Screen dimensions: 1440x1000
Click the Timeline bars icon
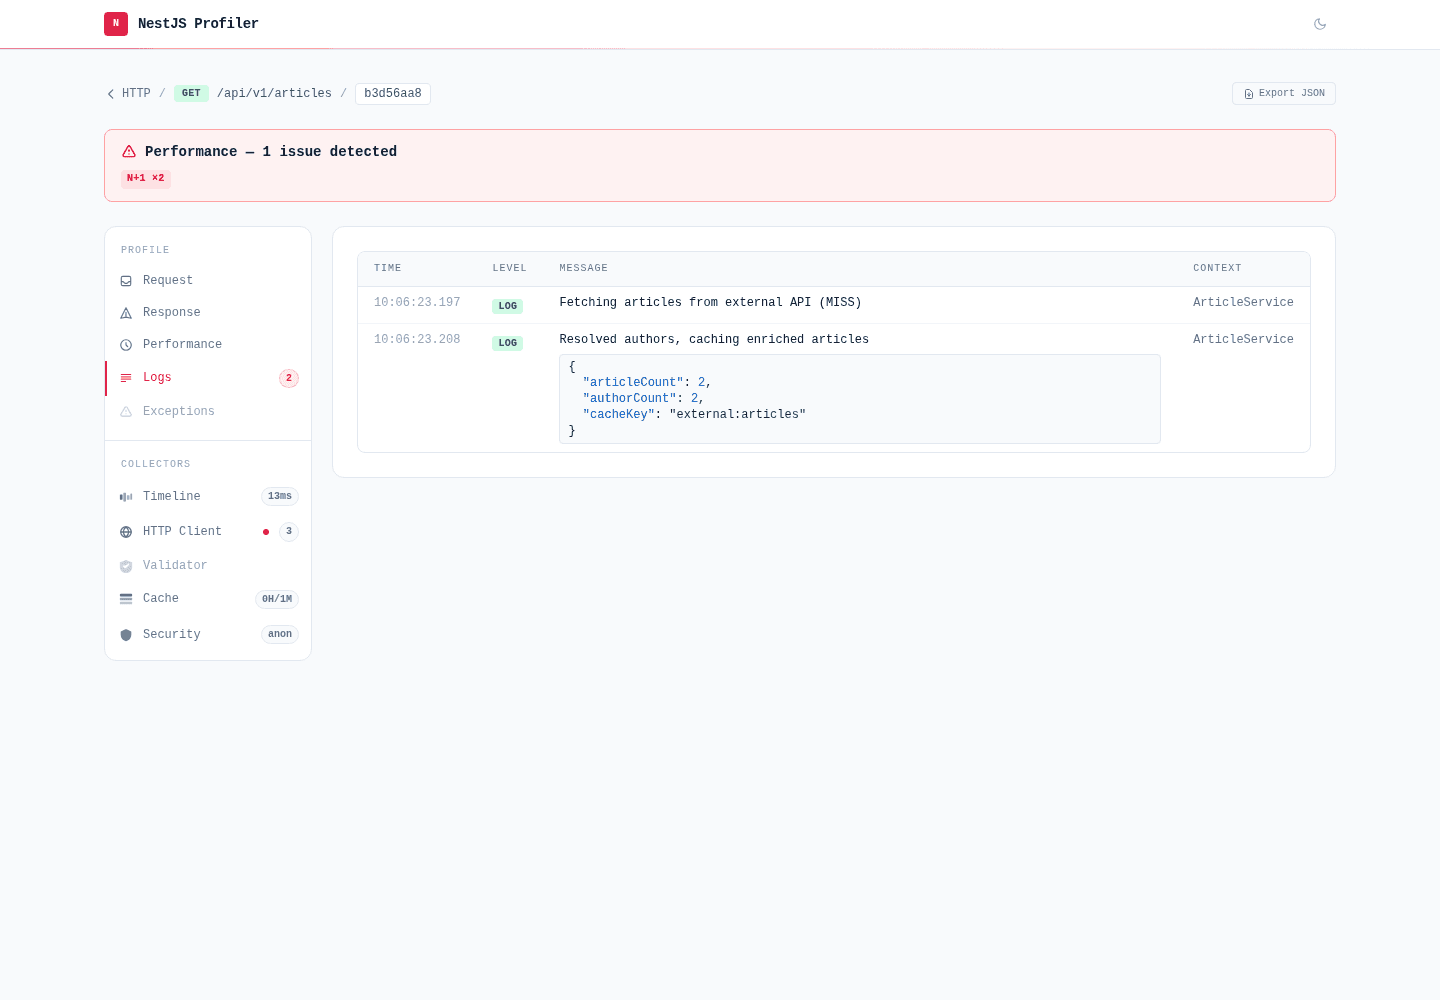[126, 497]
